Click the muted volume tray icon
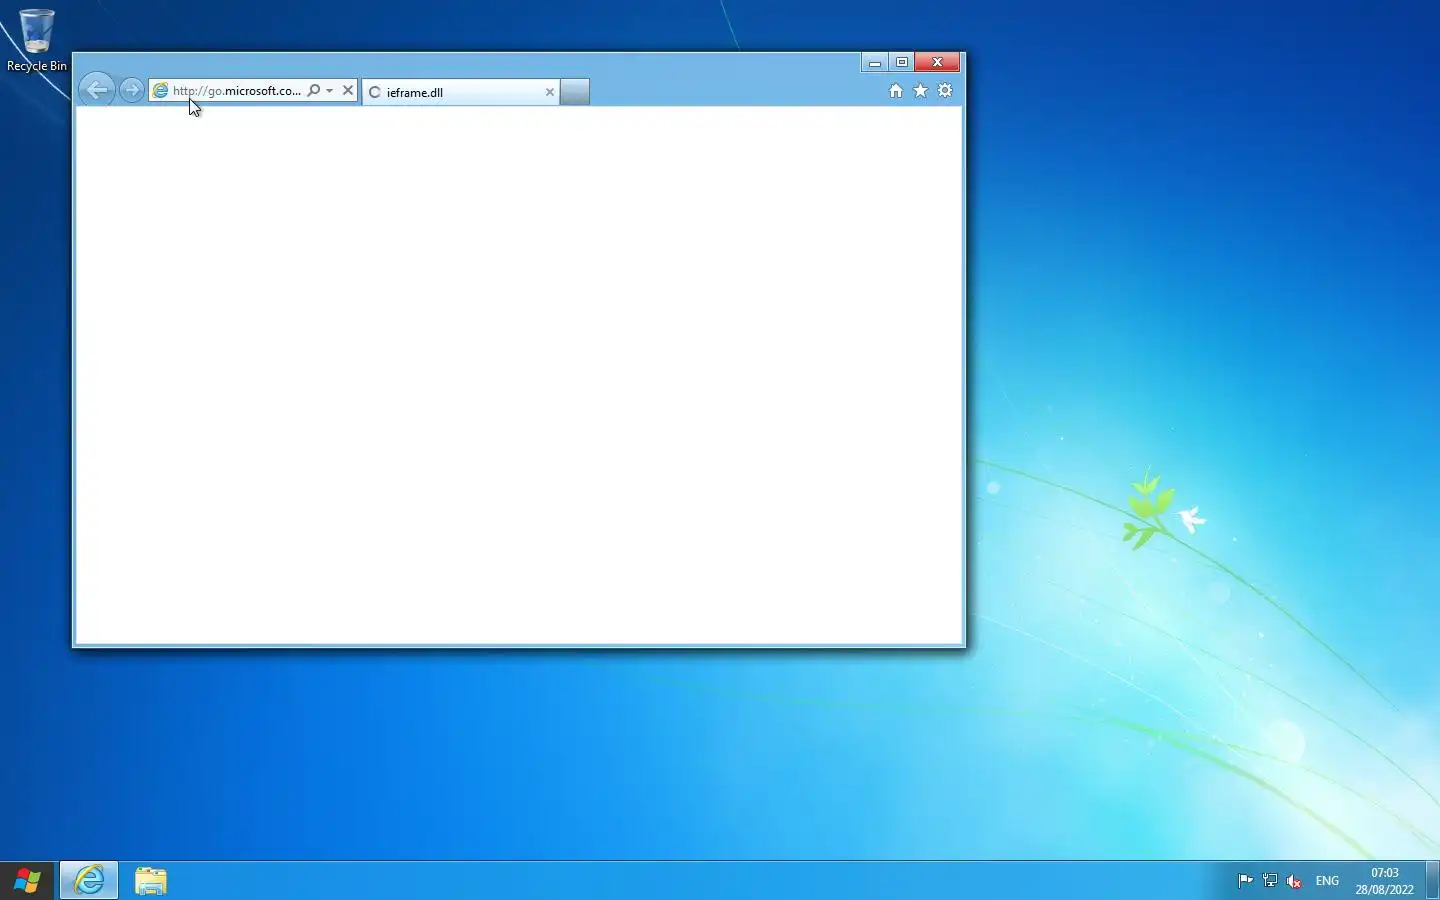 pyautogui.click(x=1294, y=881)
